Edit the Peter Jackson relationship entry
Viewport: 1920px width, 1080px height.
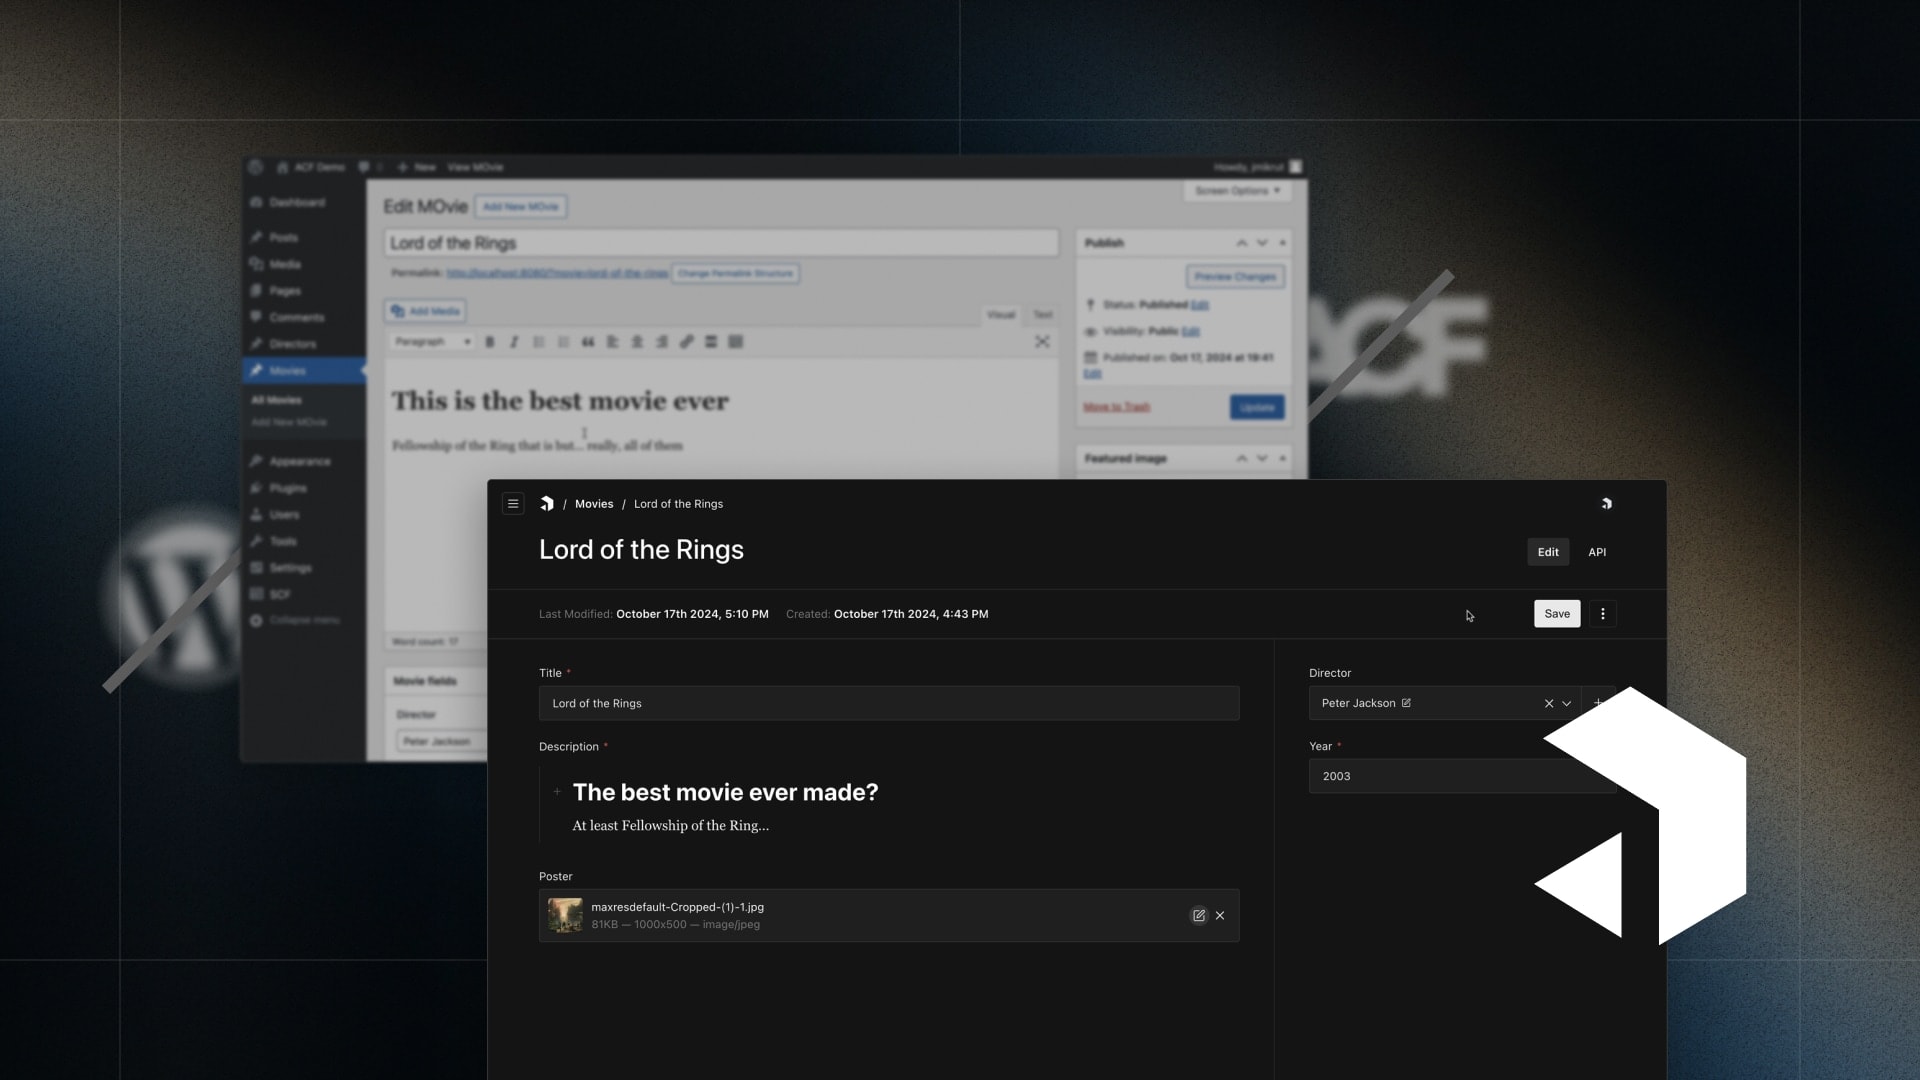1406,703
